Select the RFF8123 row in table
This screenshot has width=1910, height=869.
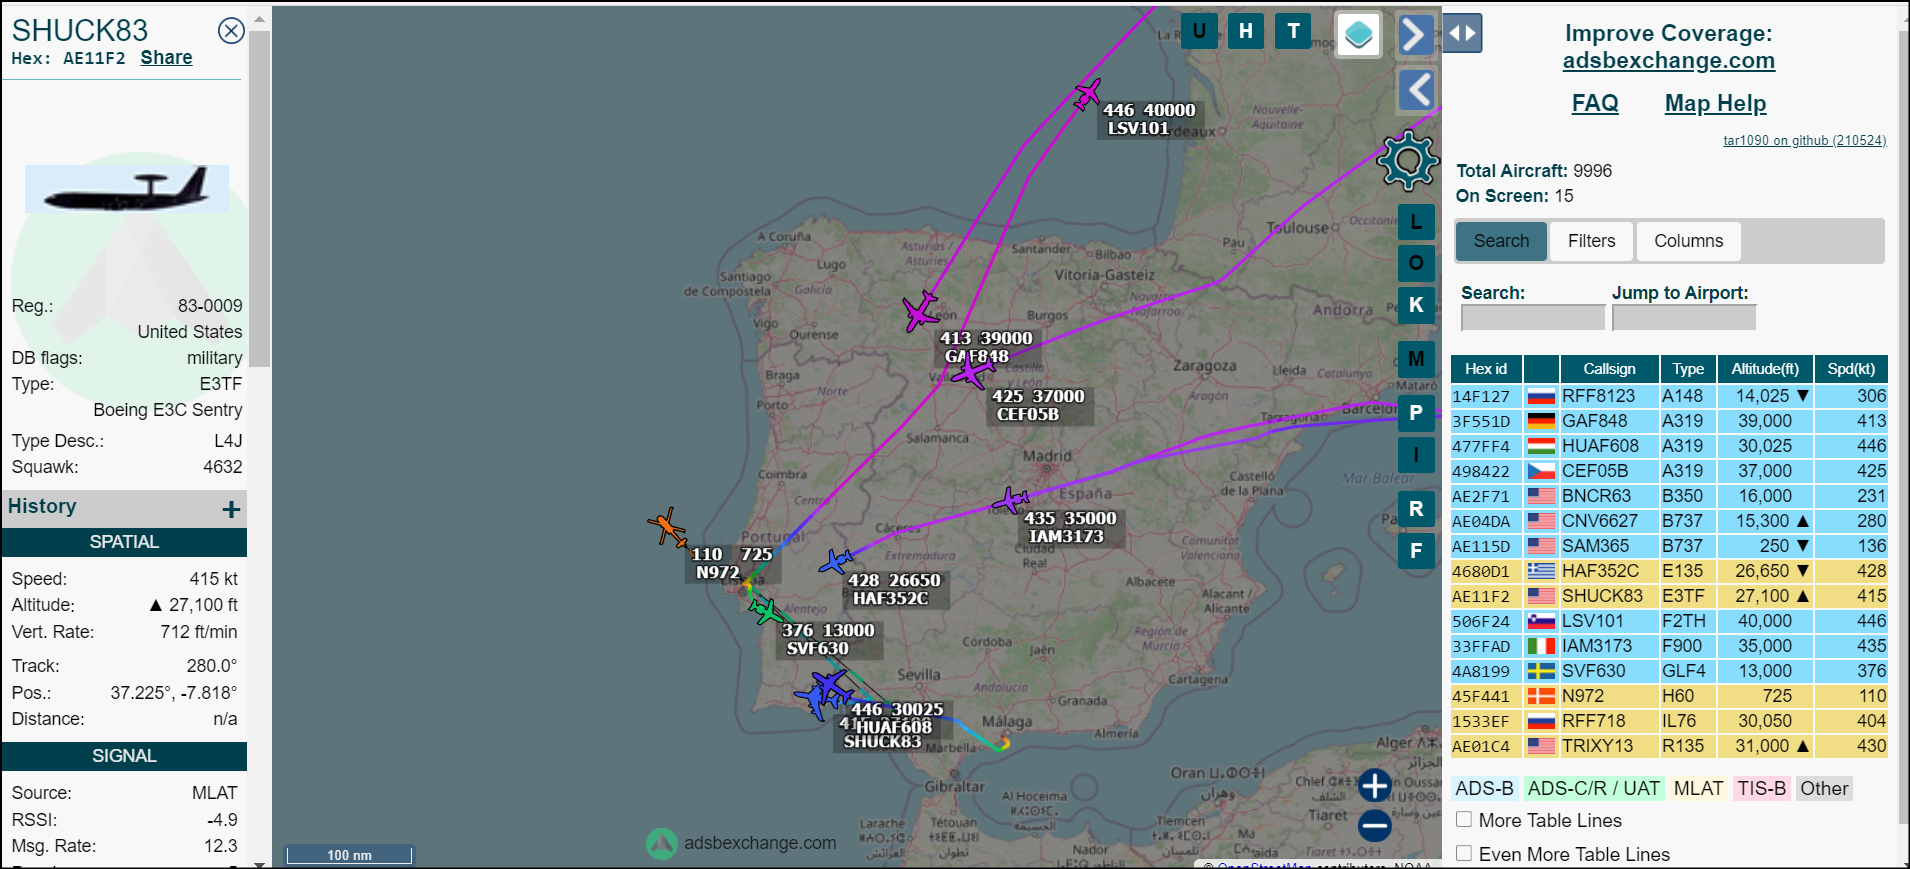click(x=1669, y=396)
